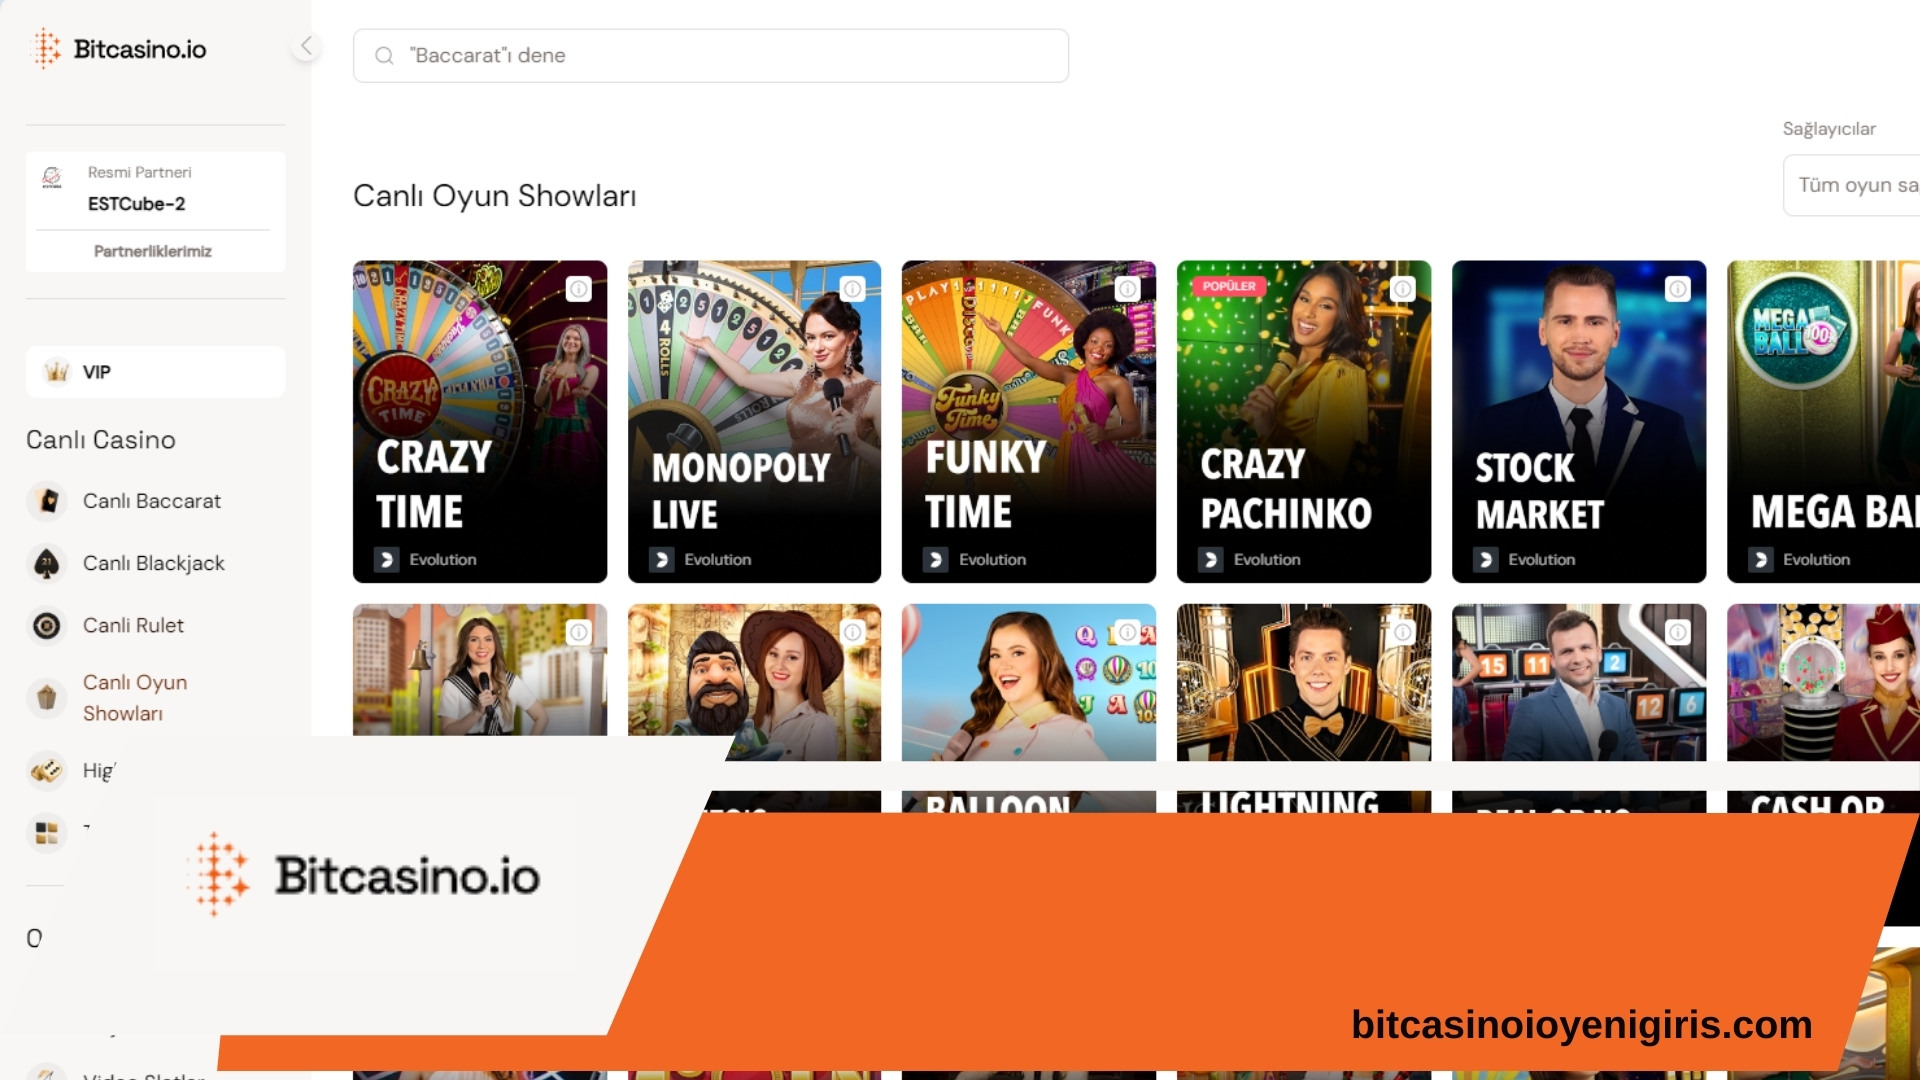Click the search magnifier icon
This screenshot has width=1920, height=1080.
click(384, 56)
